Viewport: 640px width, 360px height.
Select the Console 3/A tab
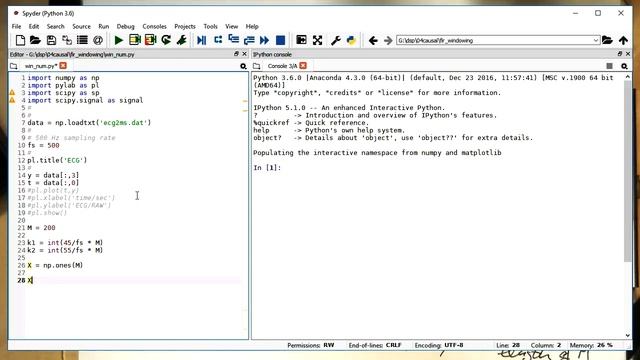click(282, 66)
